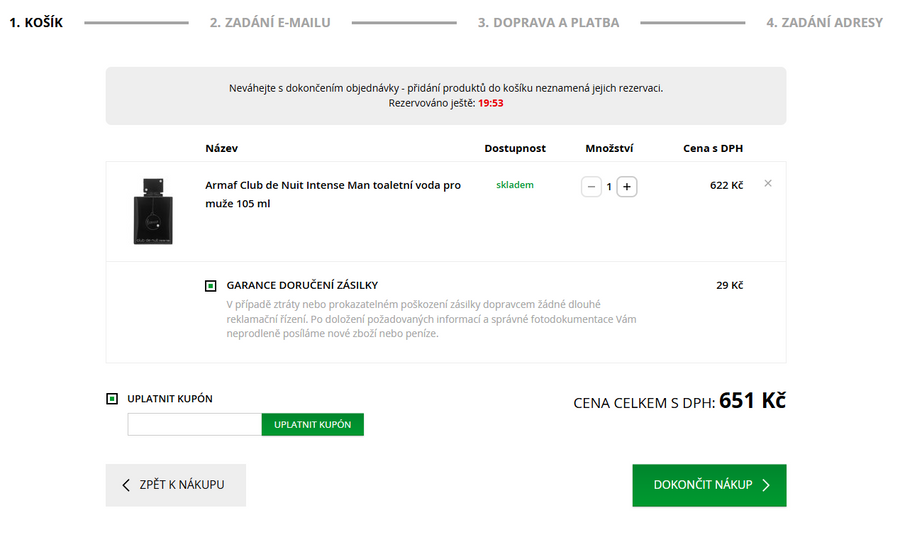Proceed with Dokončit nákup button

pyautogui.click(x=709, y=485)
